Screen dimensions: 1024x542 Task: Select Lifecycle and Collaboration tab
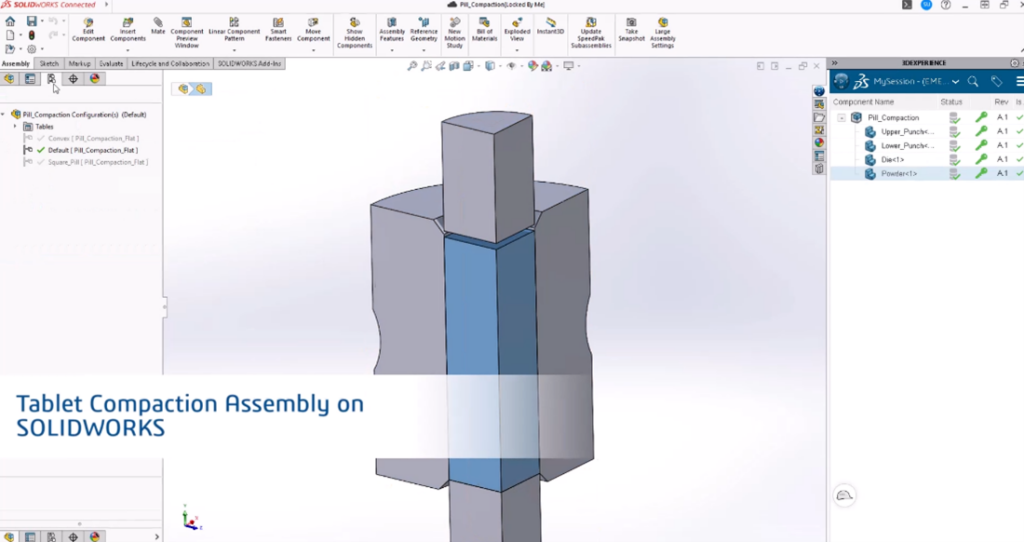tap(170, 63)
